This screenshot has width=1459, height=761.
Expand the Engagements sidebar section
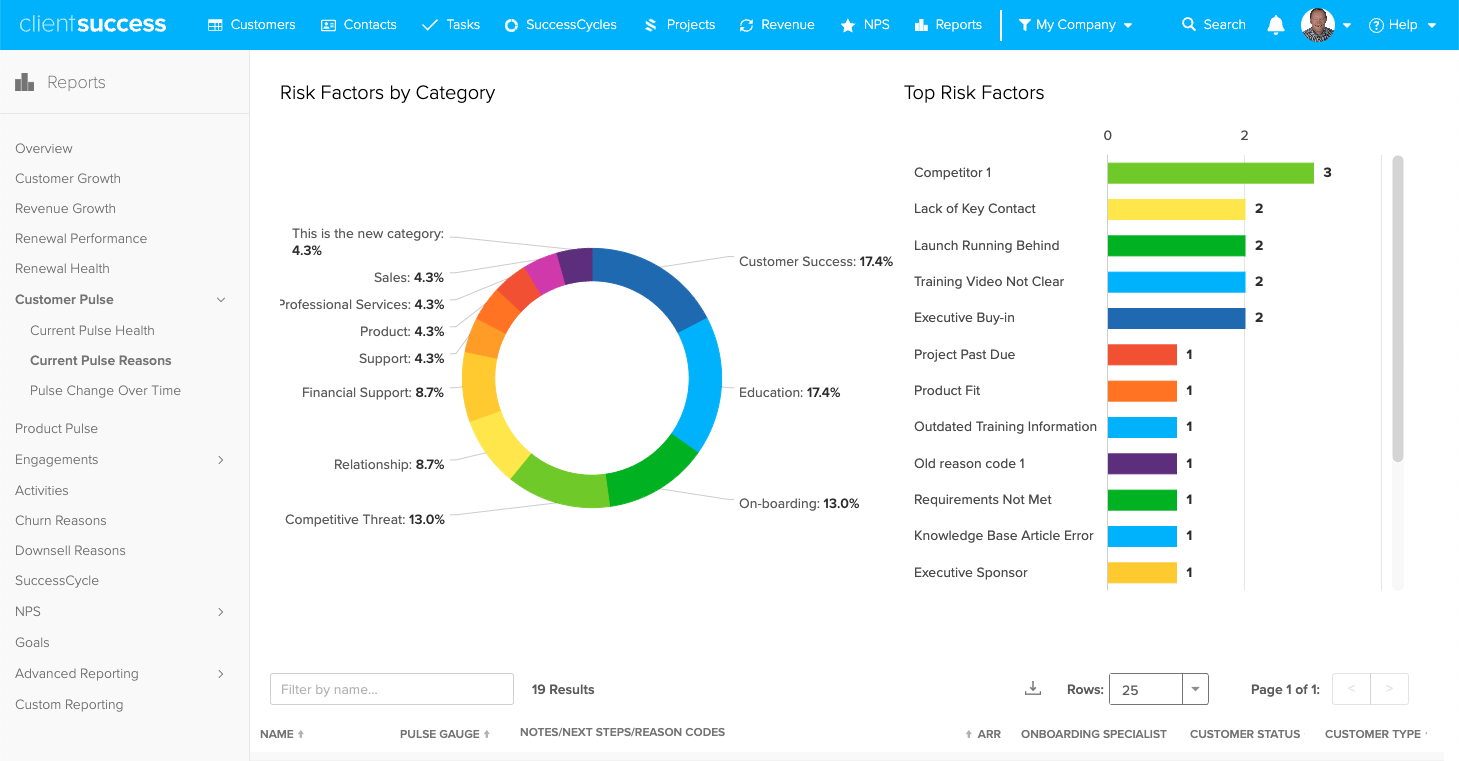[x=221, y=460]
